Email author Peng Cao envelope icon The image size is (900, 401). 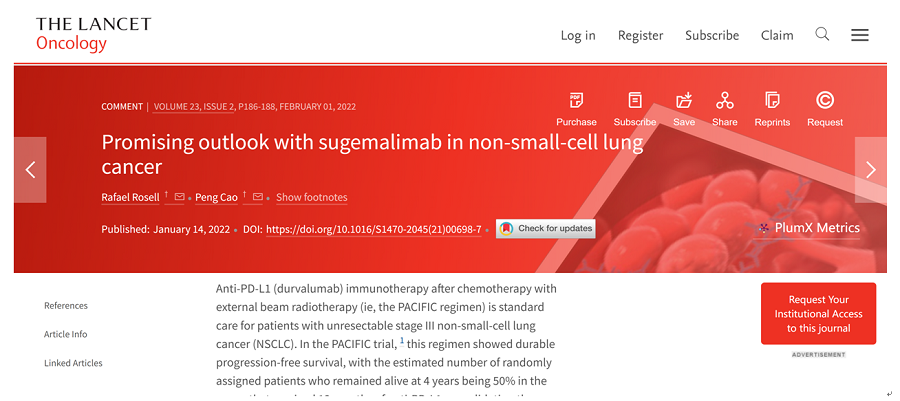point(258,197)
